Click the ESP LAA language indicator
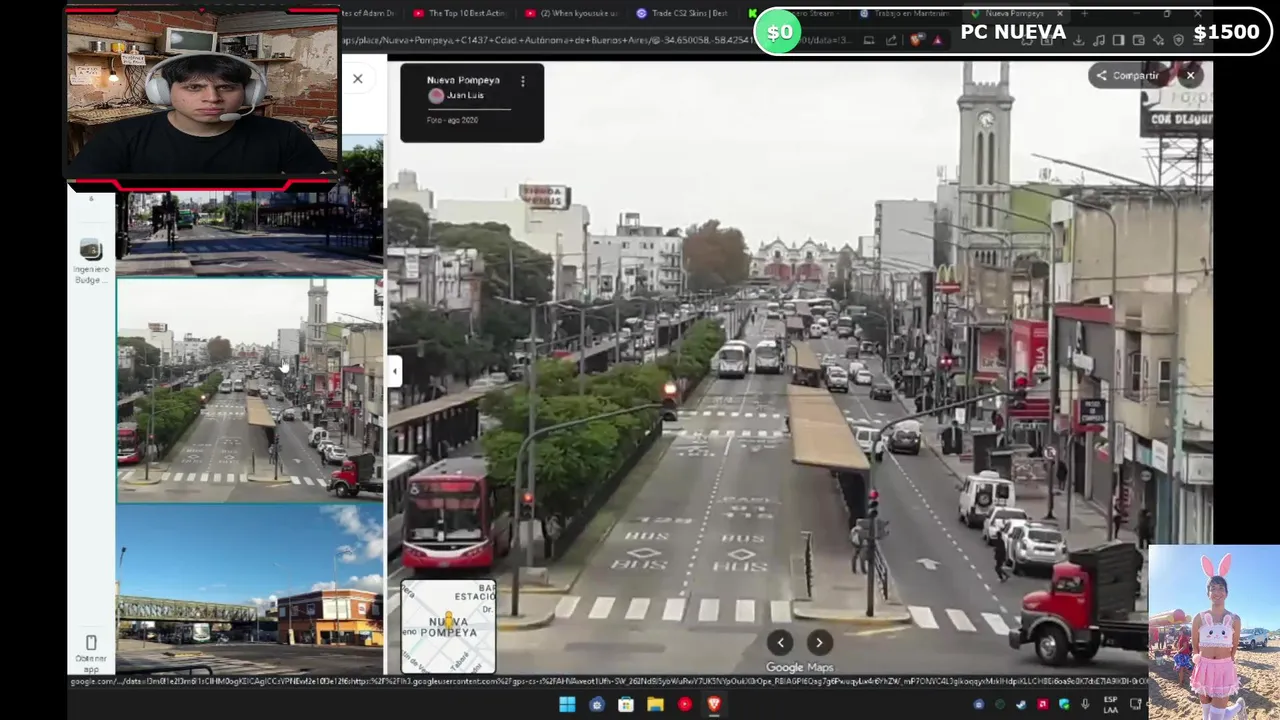 tap(1110, 704)
